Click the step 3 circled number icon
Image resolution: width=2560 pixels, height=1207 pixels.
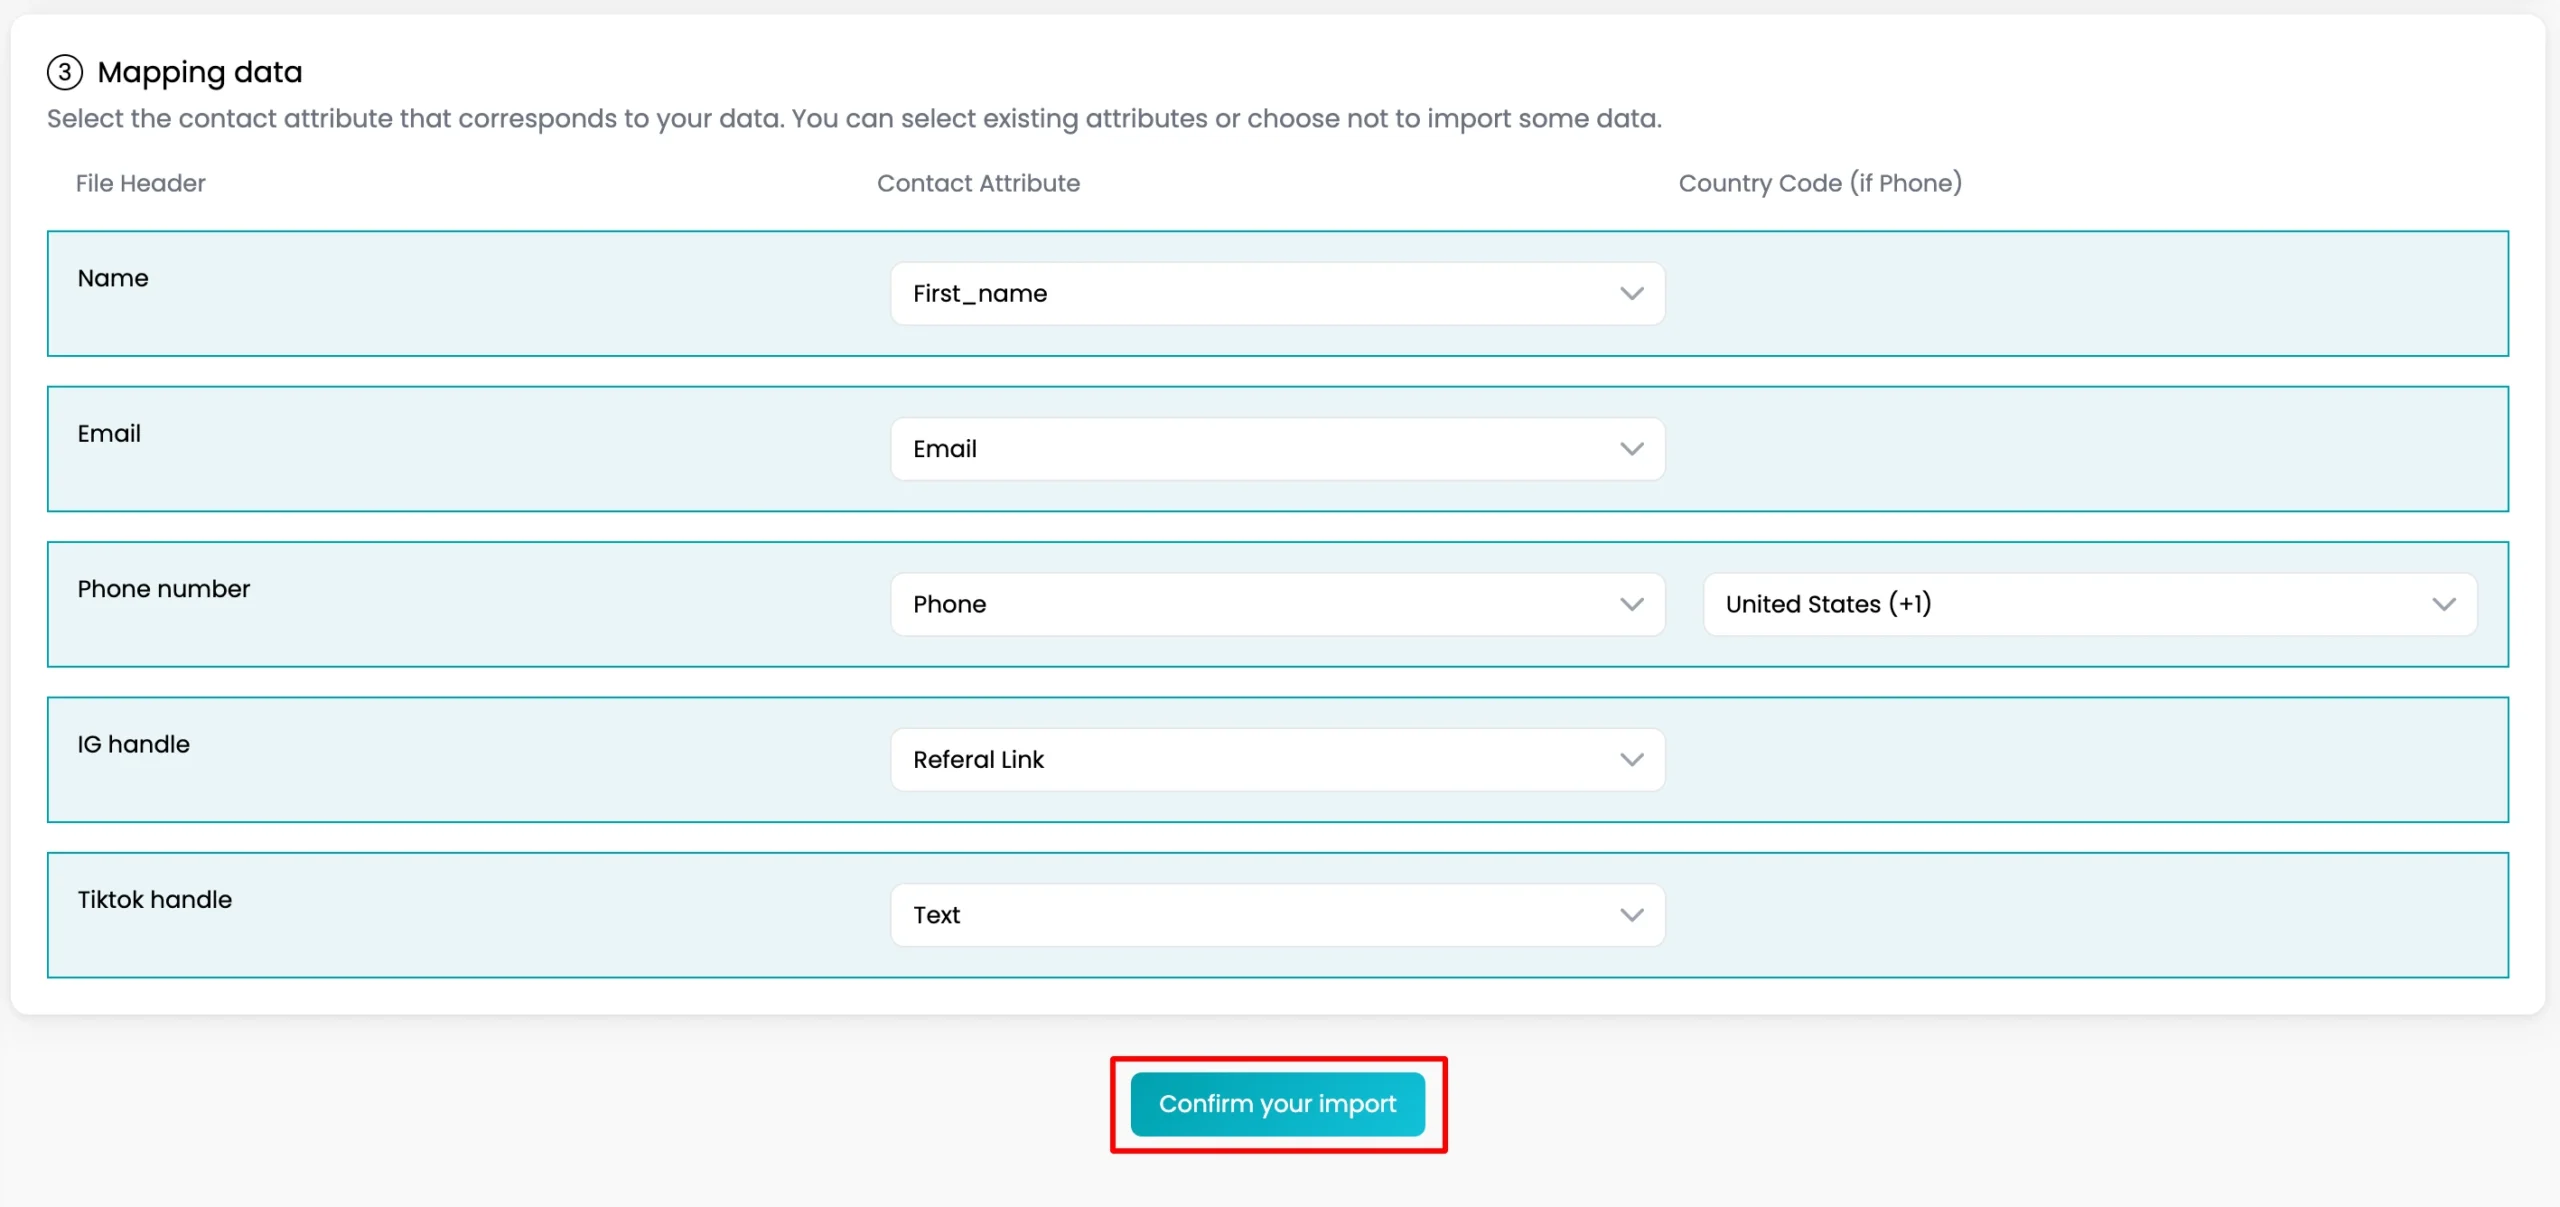coord(65,72)
